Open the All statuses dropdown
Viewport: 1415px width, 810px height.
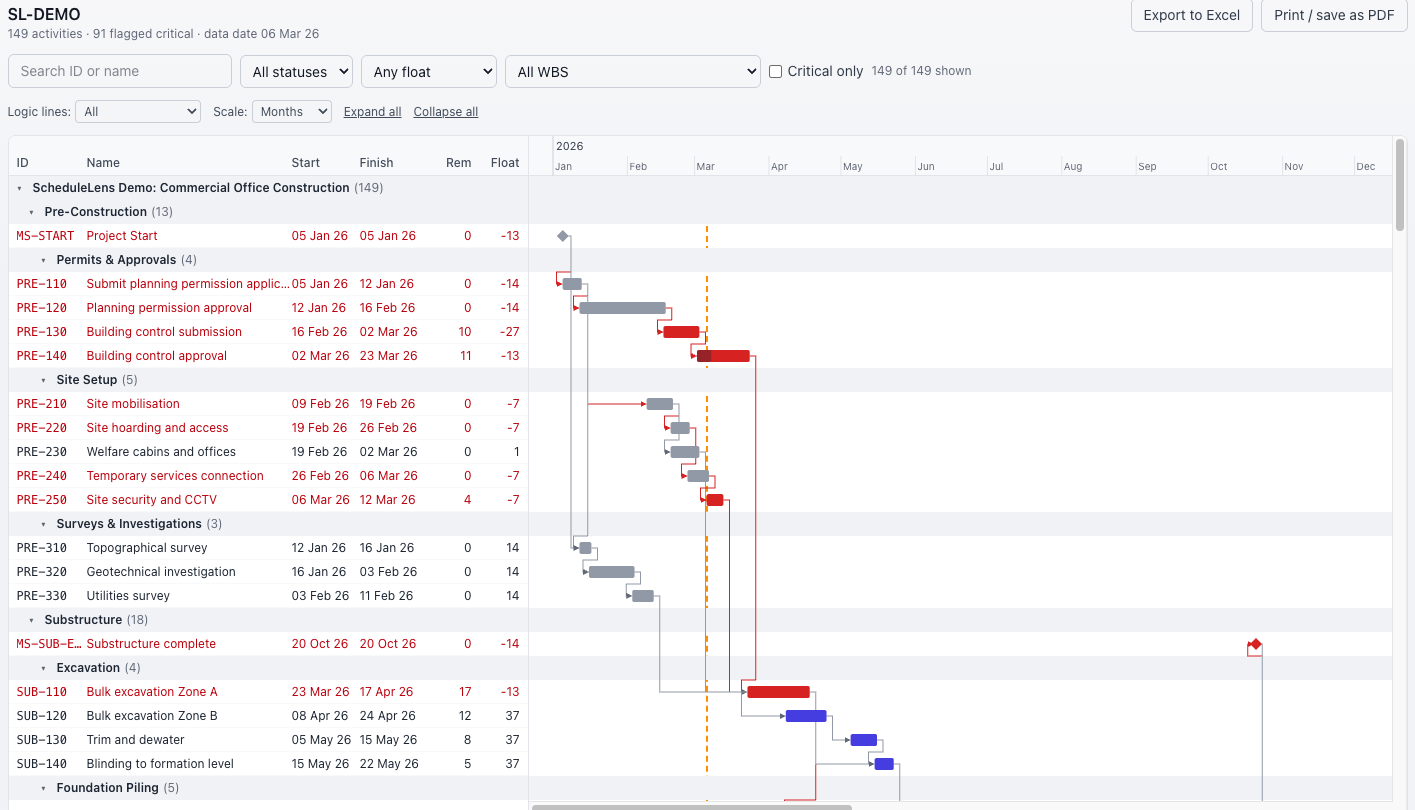[x=296, y=72]
